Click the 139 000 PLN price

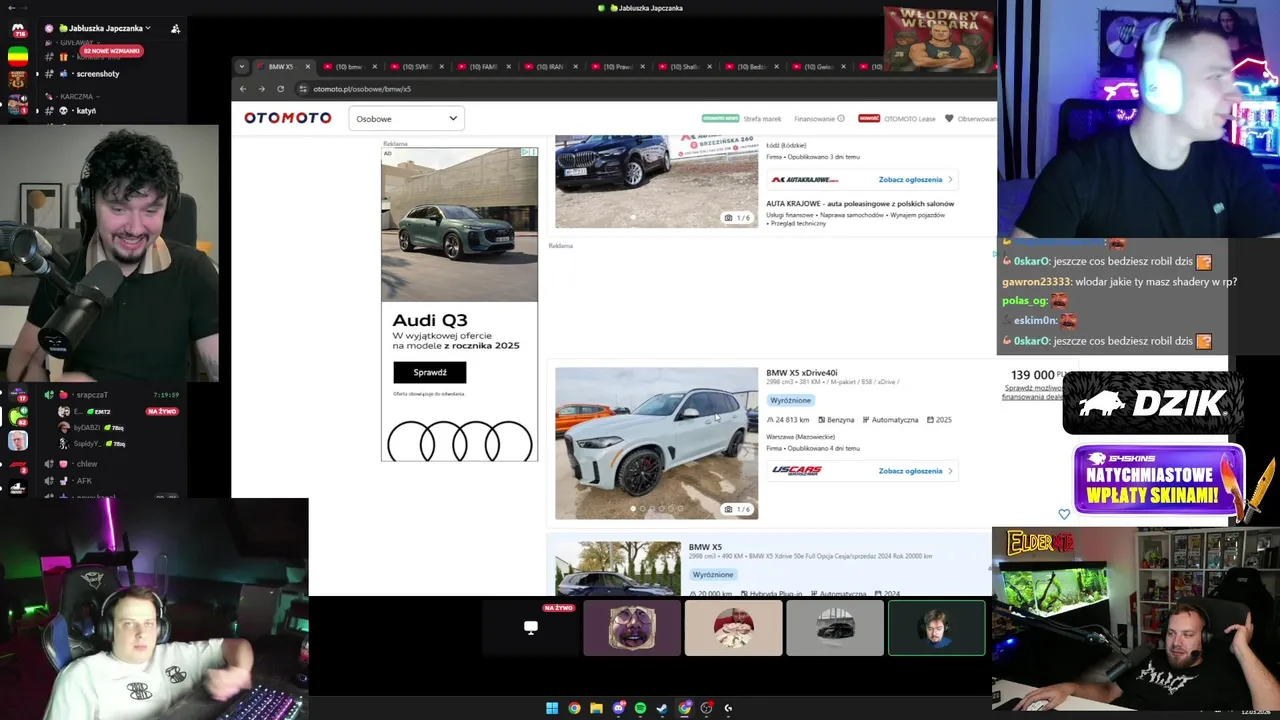click(1038, 375)
